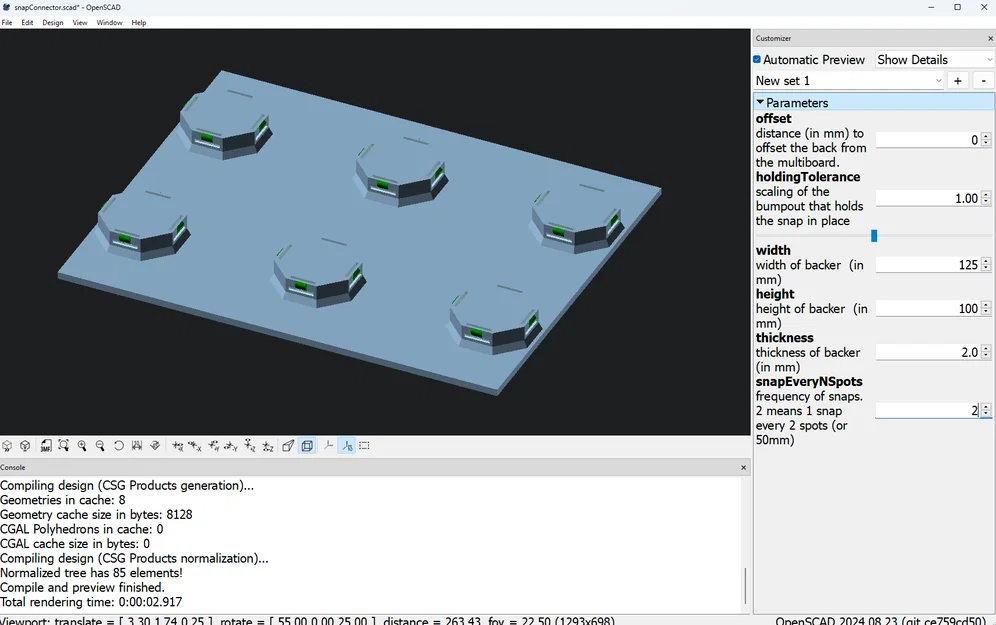The width and height of the screenshot is (996, 625).
Task: Click the Zoom Out magnifier icon
Action: click(100, 445)
